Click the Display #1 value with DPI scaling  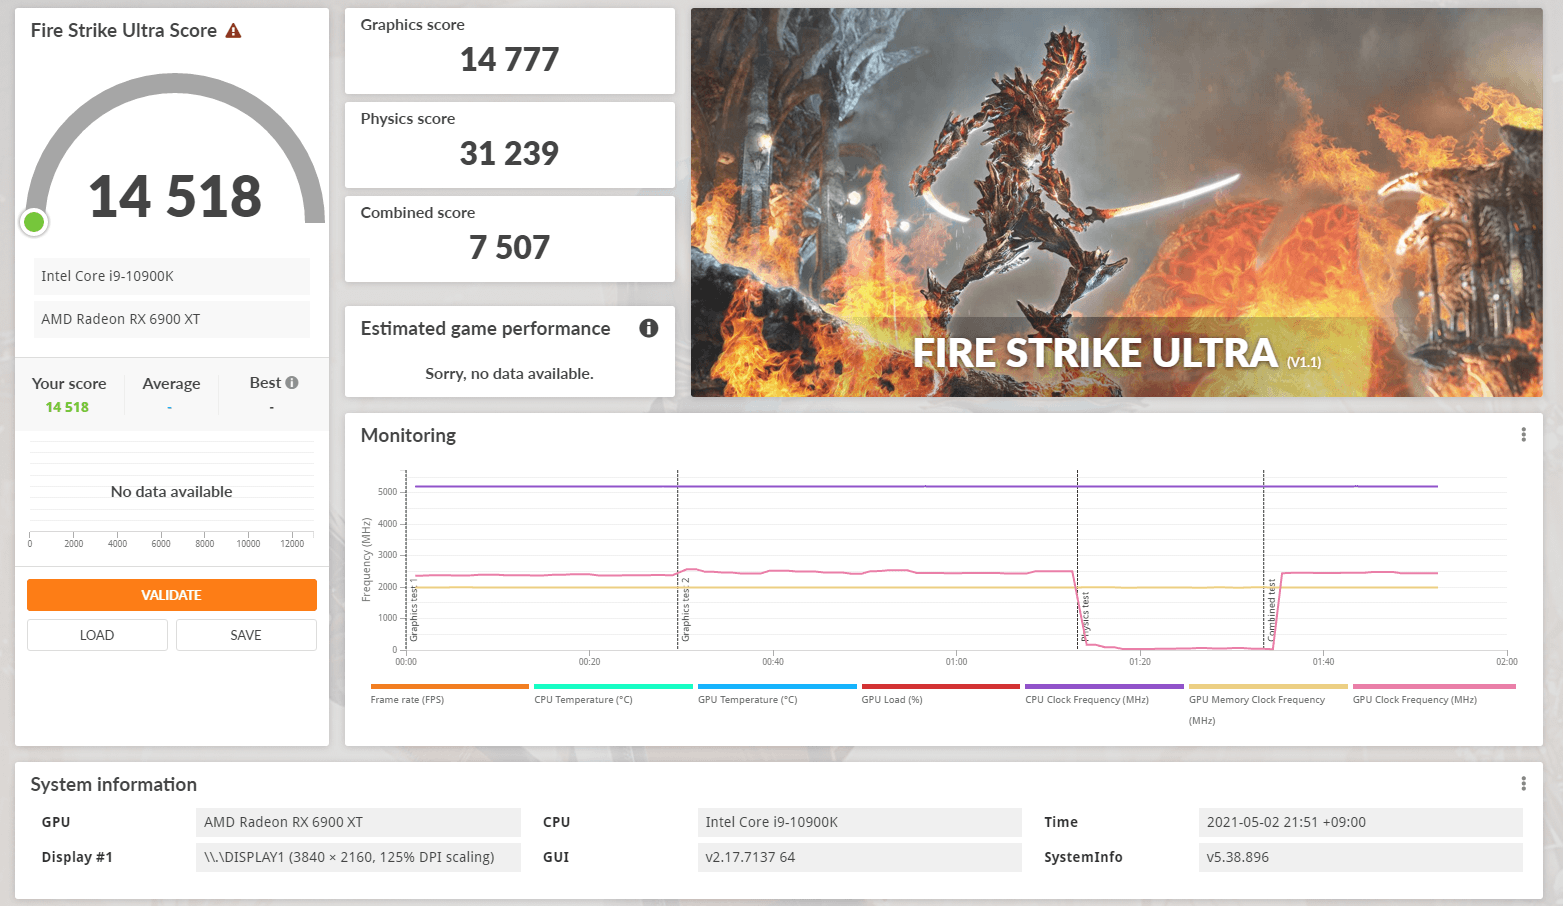[358, 857]
